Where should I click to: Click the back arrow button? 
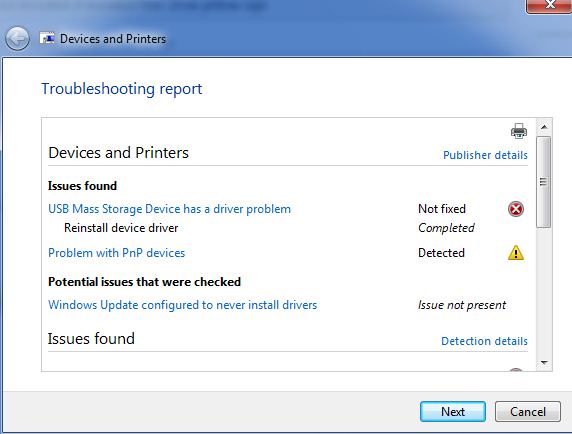point(17,38)
